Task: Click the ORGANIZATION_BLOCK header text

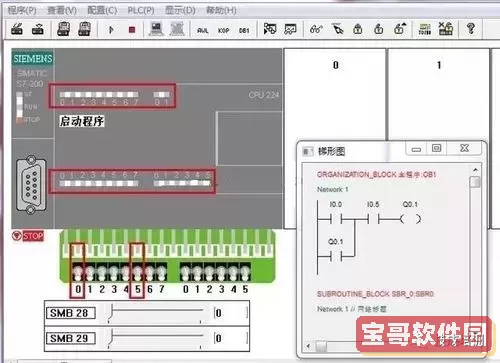Action: (376, 174)
